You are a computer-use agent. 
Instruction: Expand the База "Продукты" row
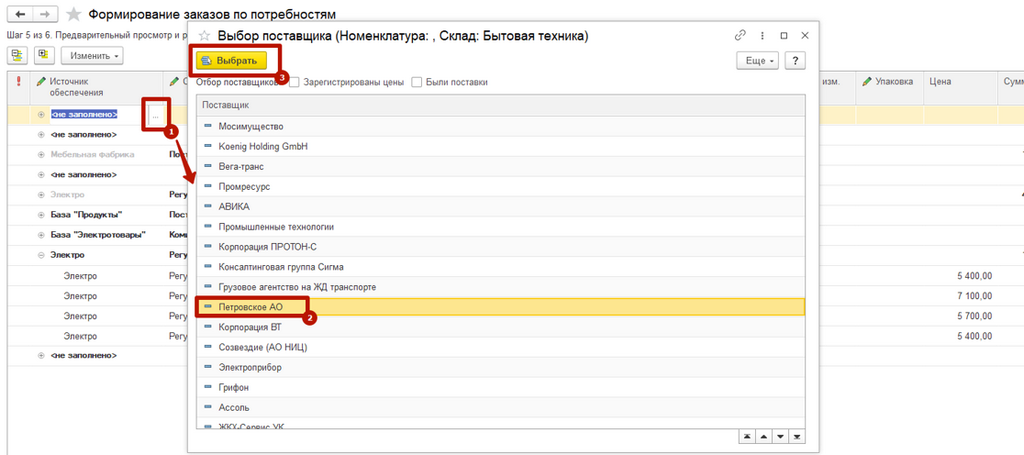pyautogui.click(x=41, y=215)
